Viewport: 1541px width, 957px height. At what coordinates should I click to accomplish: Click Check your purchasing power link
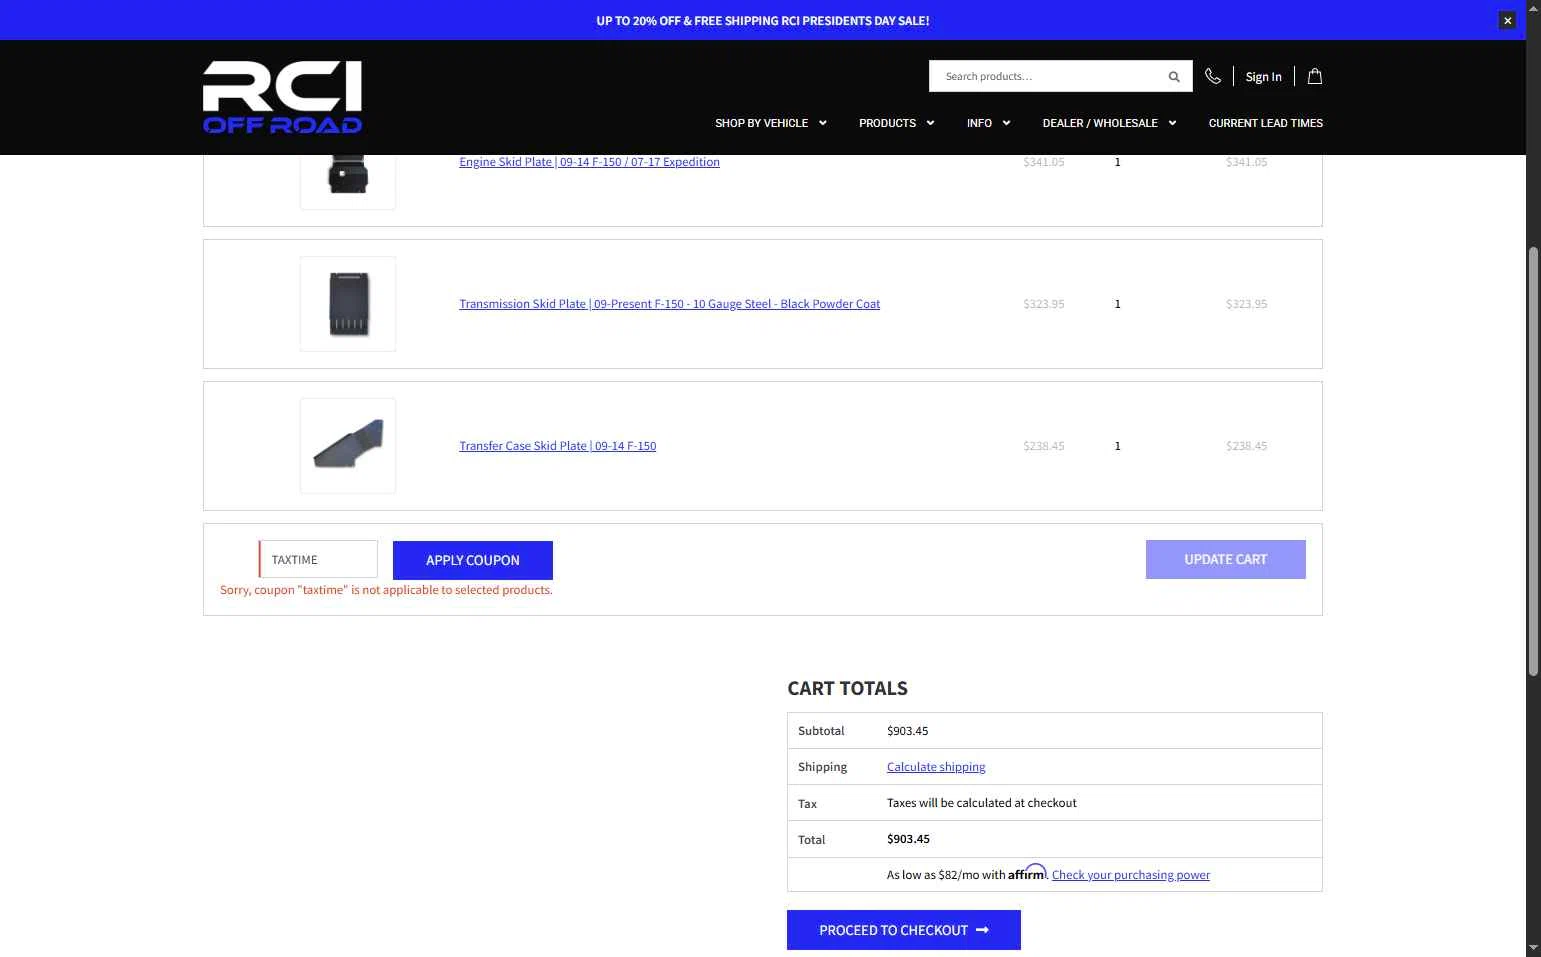pyautogui.click(x=1131, y=875)
